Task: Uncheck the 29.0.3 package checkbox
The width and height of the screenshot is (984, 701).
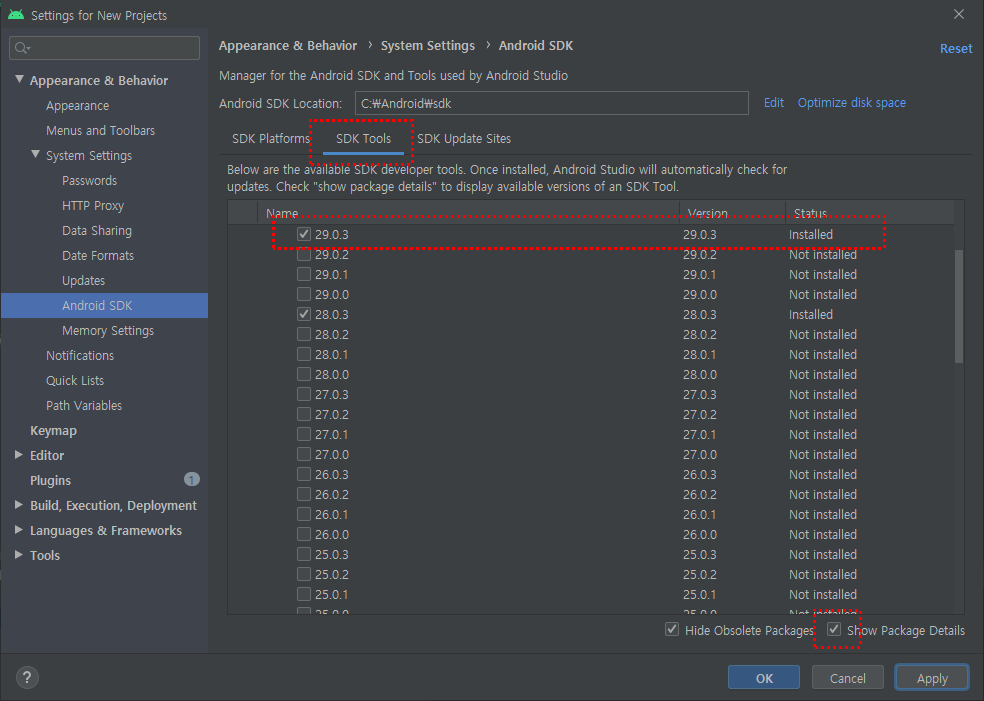Action: pos(304,234)
